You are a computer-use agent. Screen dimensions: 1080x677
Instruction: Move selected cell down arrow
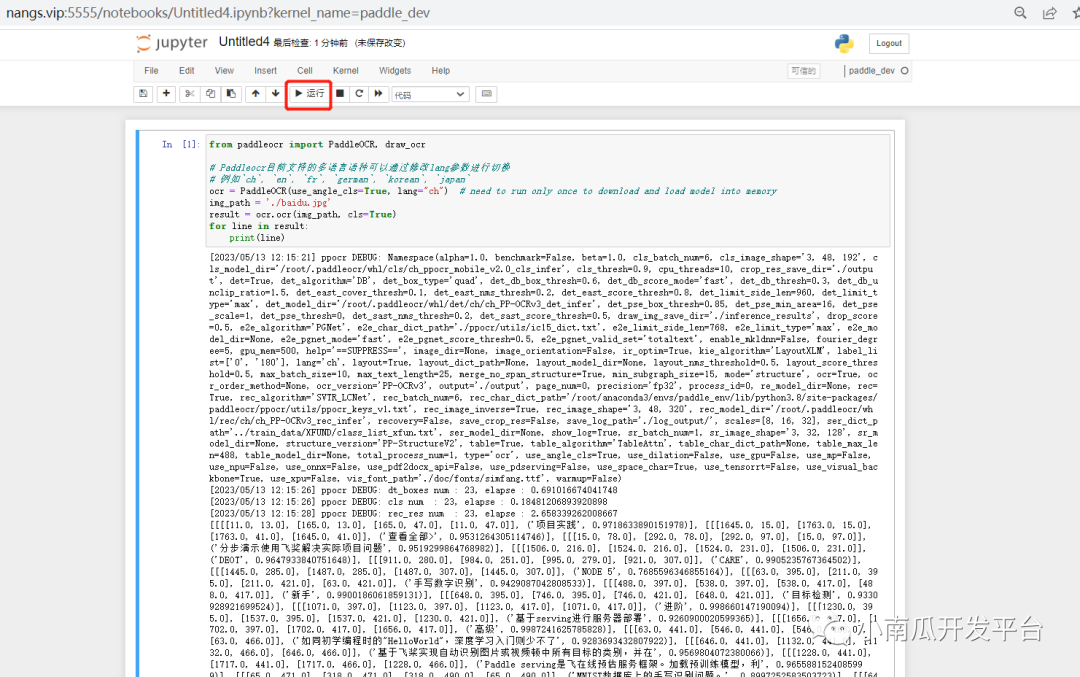pos(276,94)
